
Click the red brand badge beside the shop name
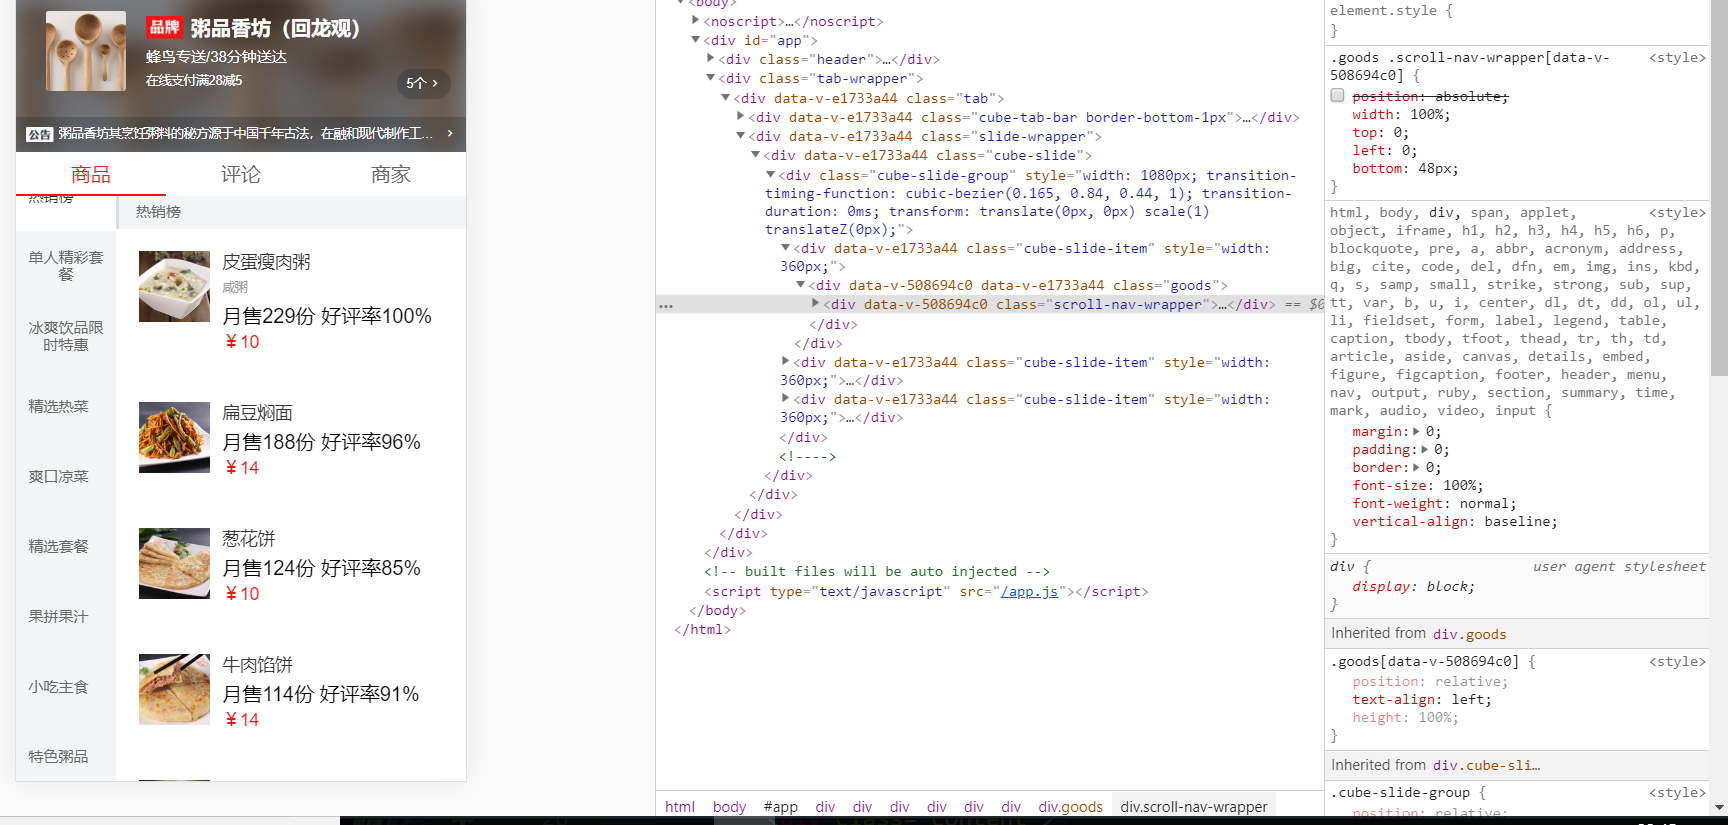click(x=165, y=27)
